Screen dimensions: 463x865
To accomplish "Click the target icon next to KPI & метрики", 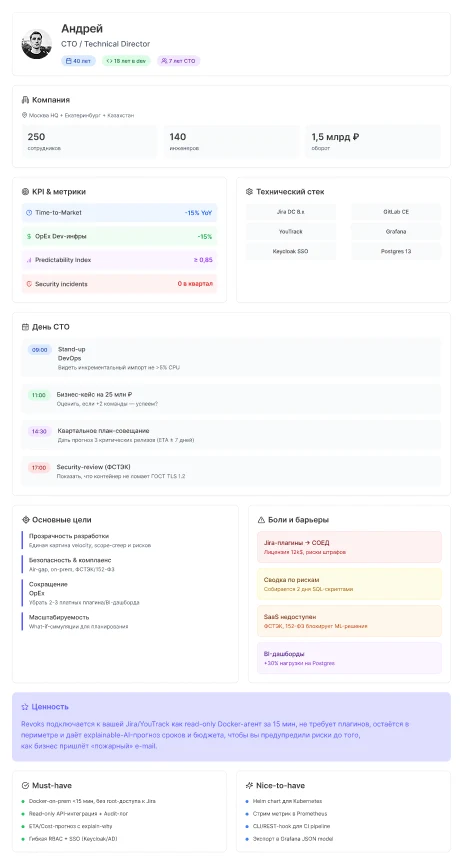I will [25, 192].
